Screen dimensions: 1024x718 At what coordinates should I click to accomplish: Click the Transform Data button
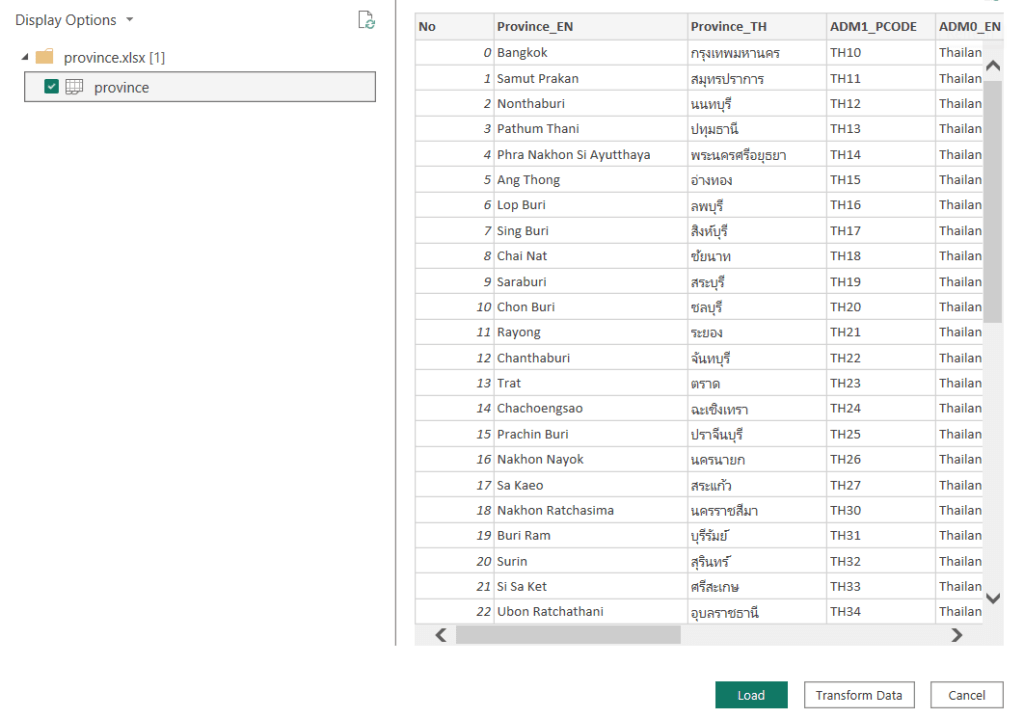point(858,695)
